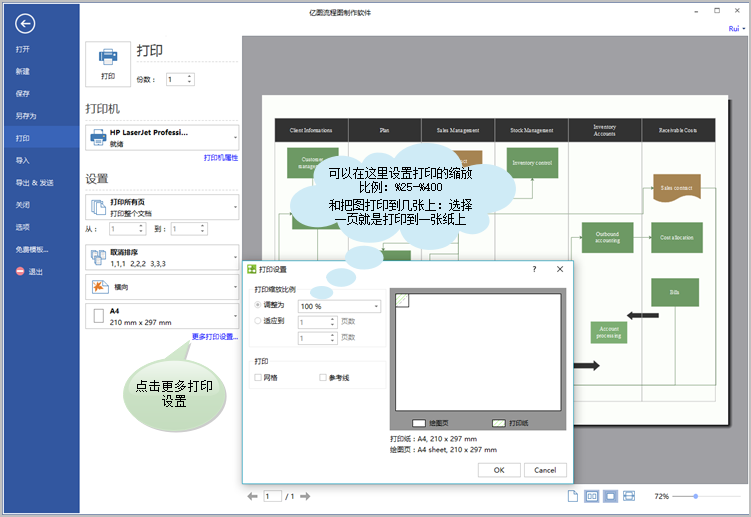Enable the 参考线 checkbox

click(x=323, y=378)
